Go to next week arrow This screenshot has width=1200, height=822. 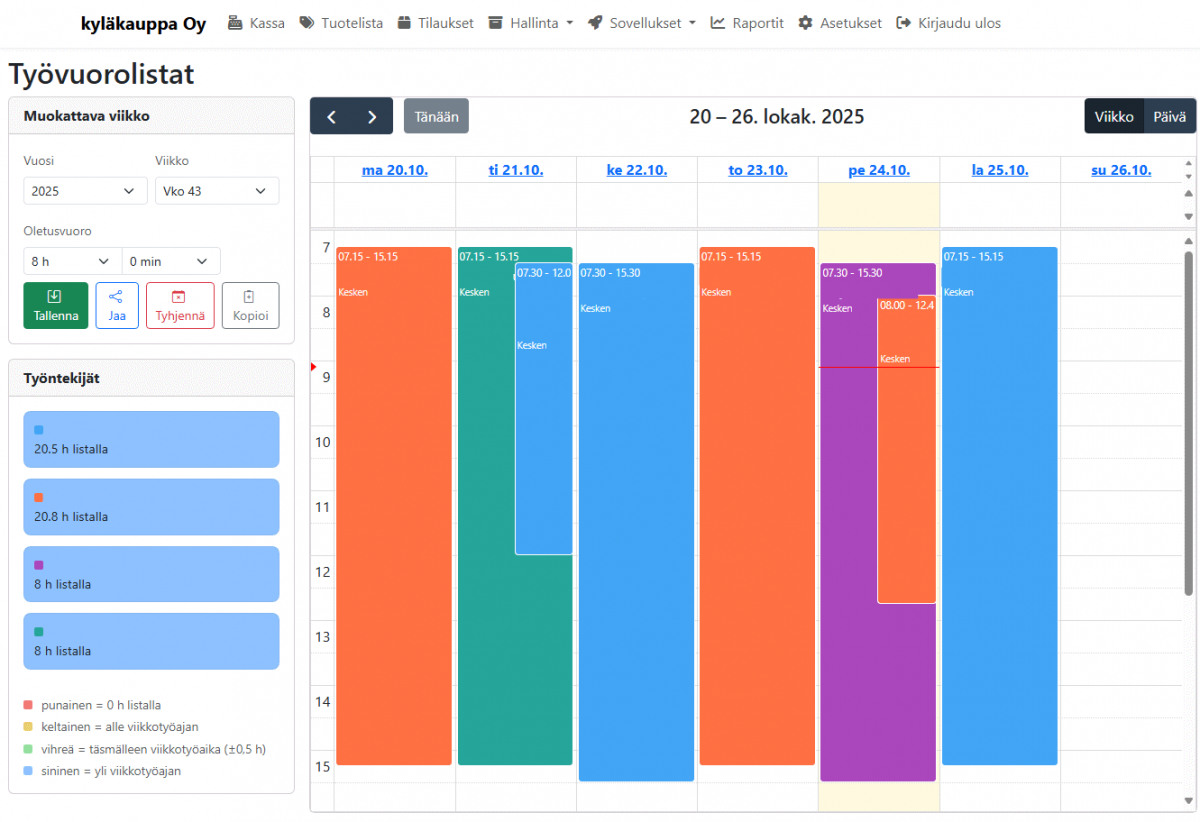click(x=372, y=117)
